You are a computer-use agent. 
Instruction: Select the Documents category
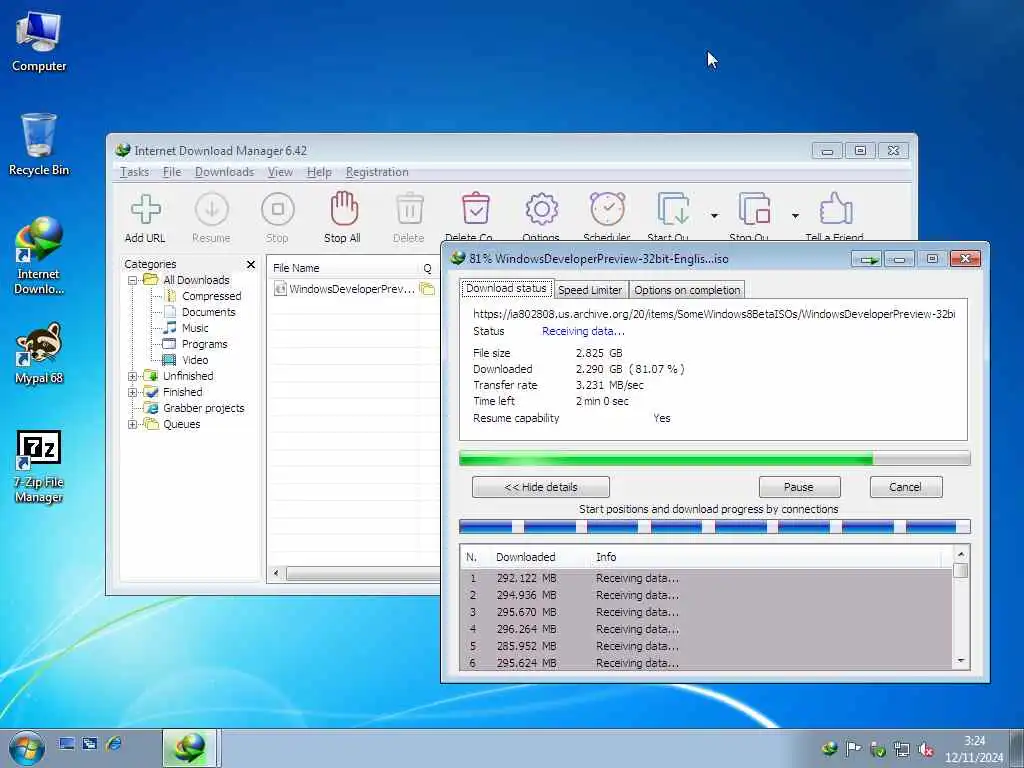pyautogui.click(x=208, y=312)
